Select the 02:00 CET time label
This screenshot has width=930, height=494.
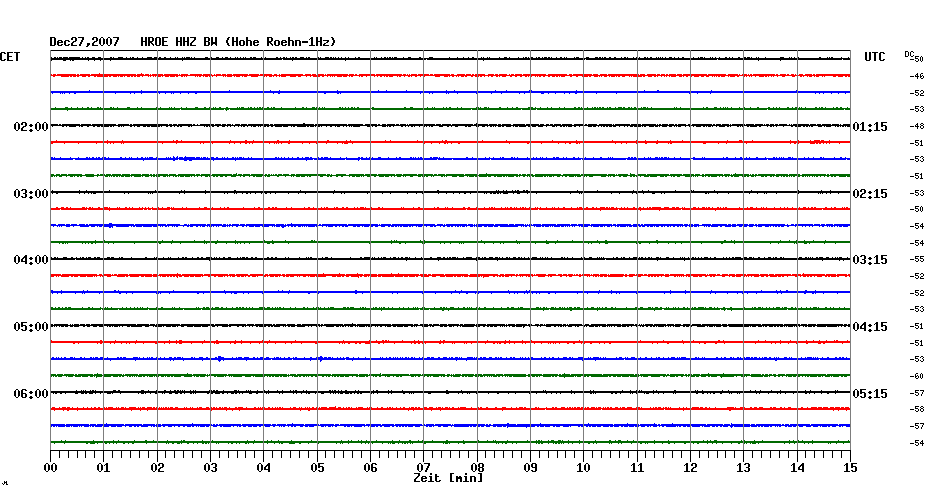(x=31, y=127)
